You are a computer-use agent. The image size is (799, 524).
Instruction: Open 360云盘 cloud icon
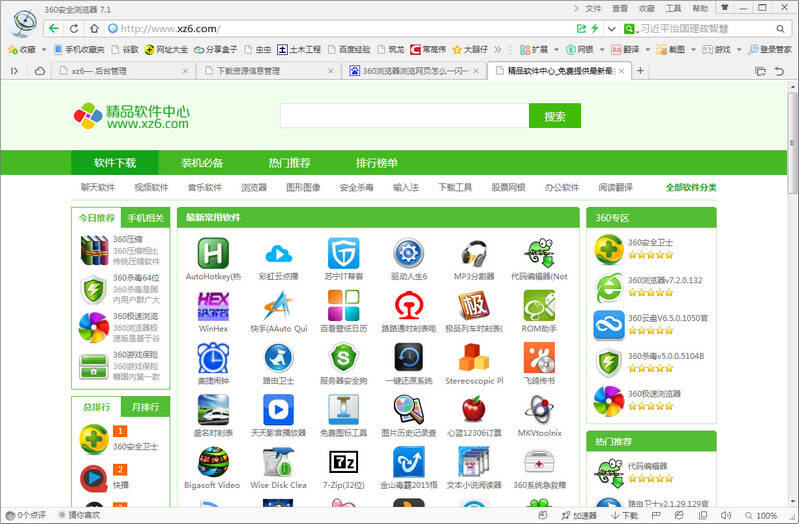[608, 325]
